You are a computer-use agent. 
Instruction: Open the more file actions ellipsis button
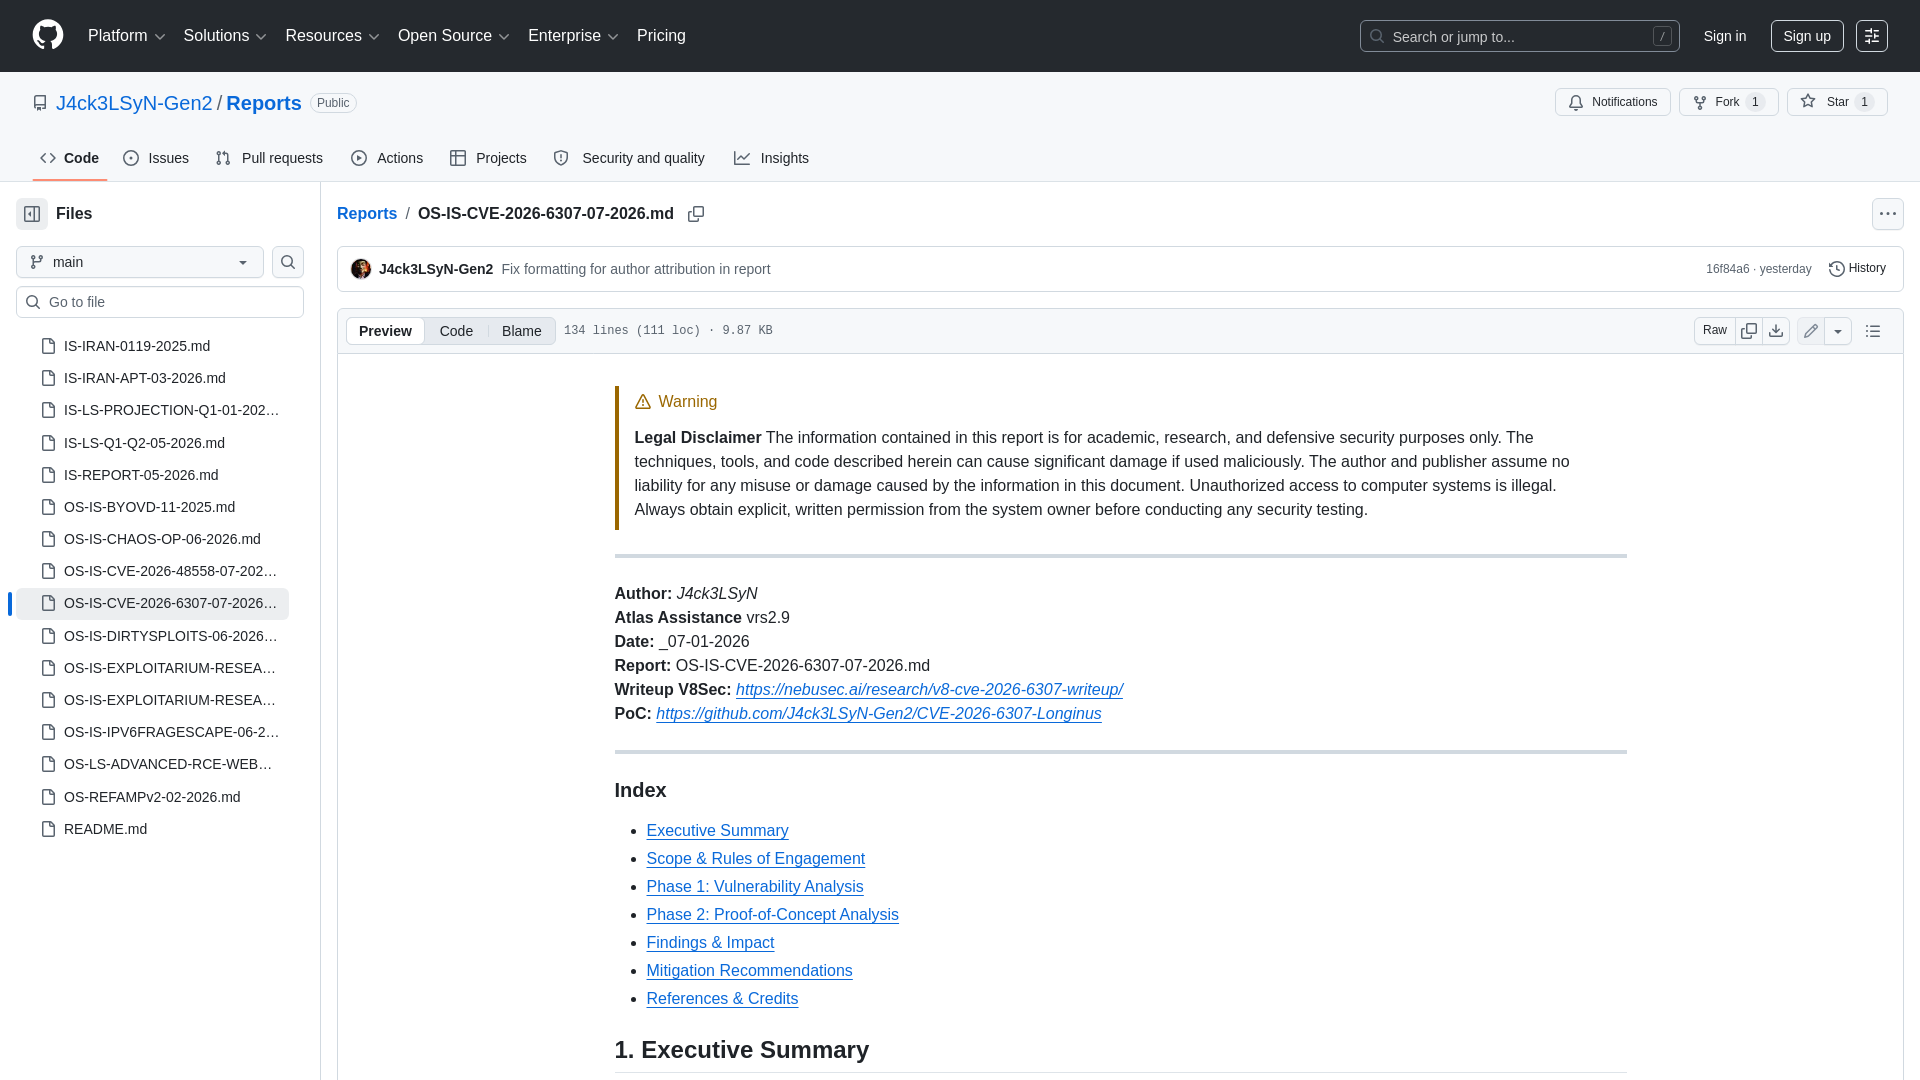tap(1887, 214)
